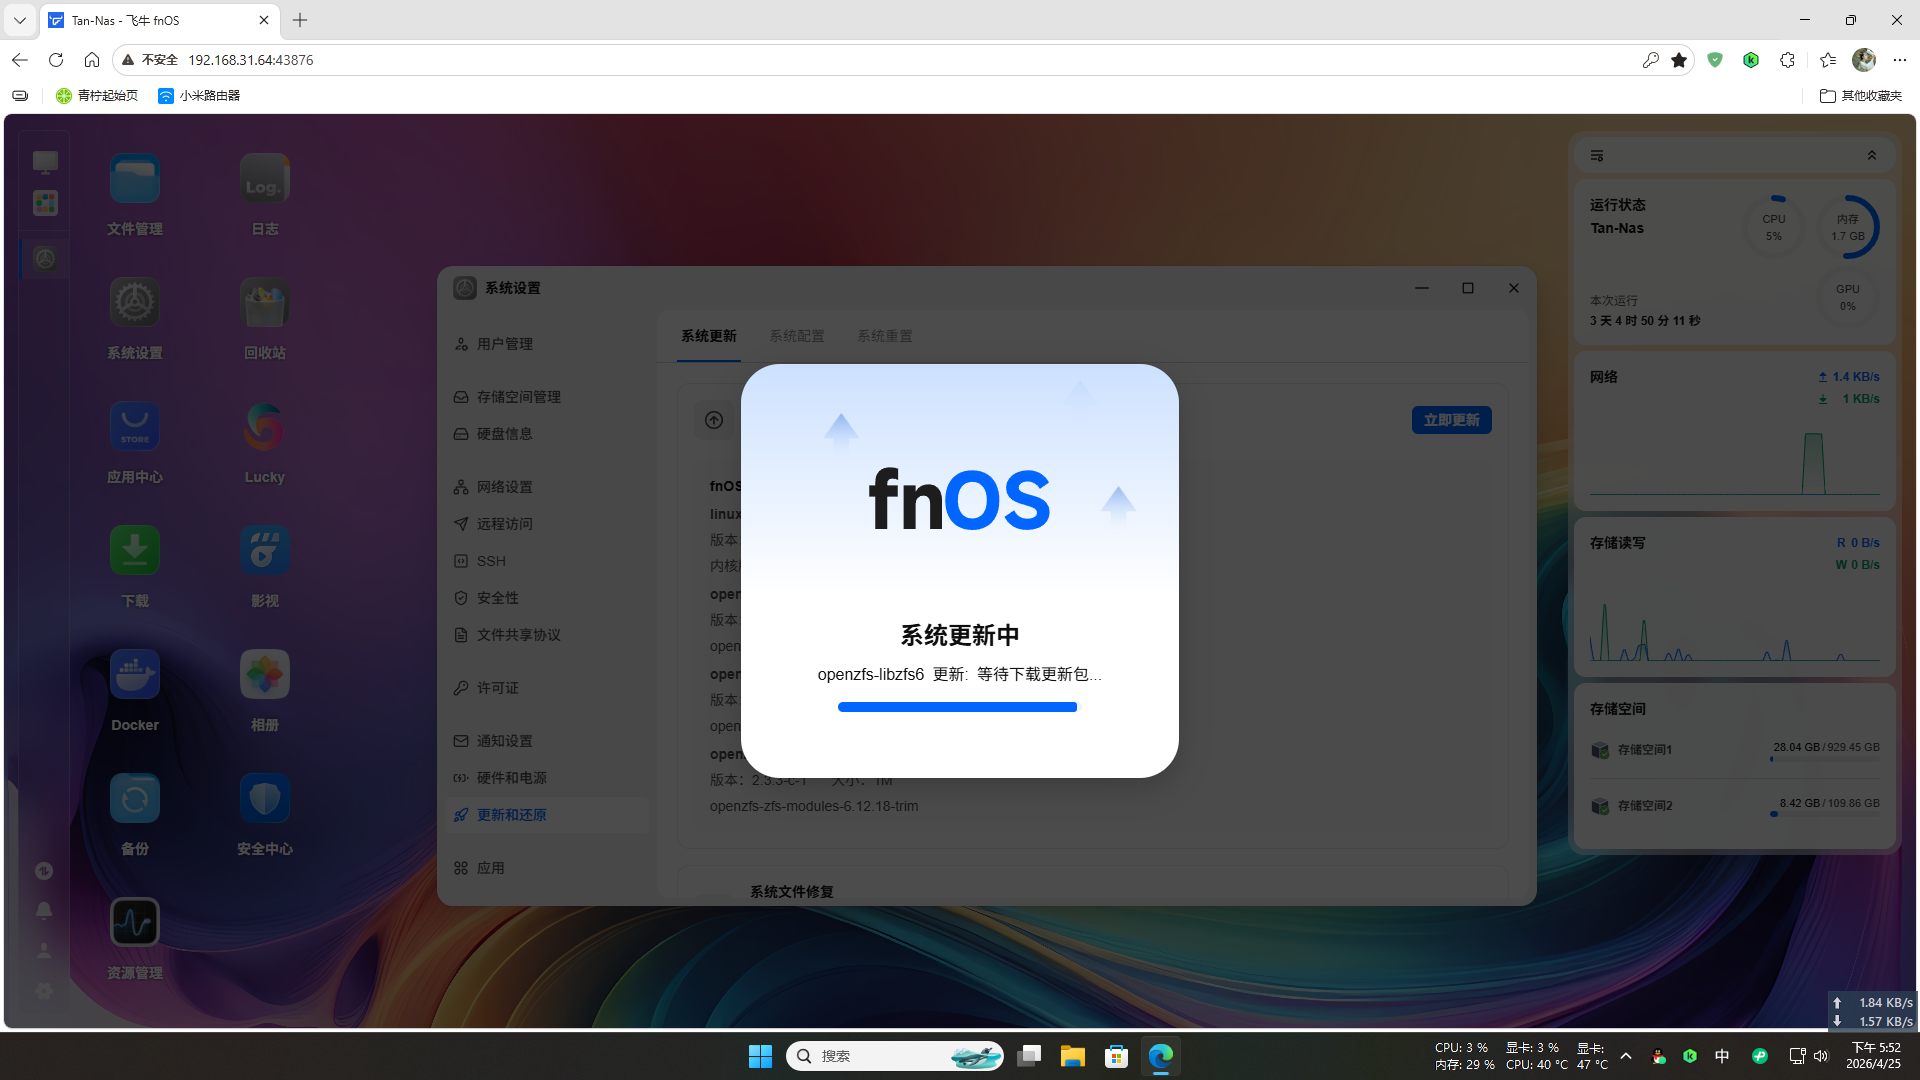Open the user account icon in the left dock

(x=44, y=951)
